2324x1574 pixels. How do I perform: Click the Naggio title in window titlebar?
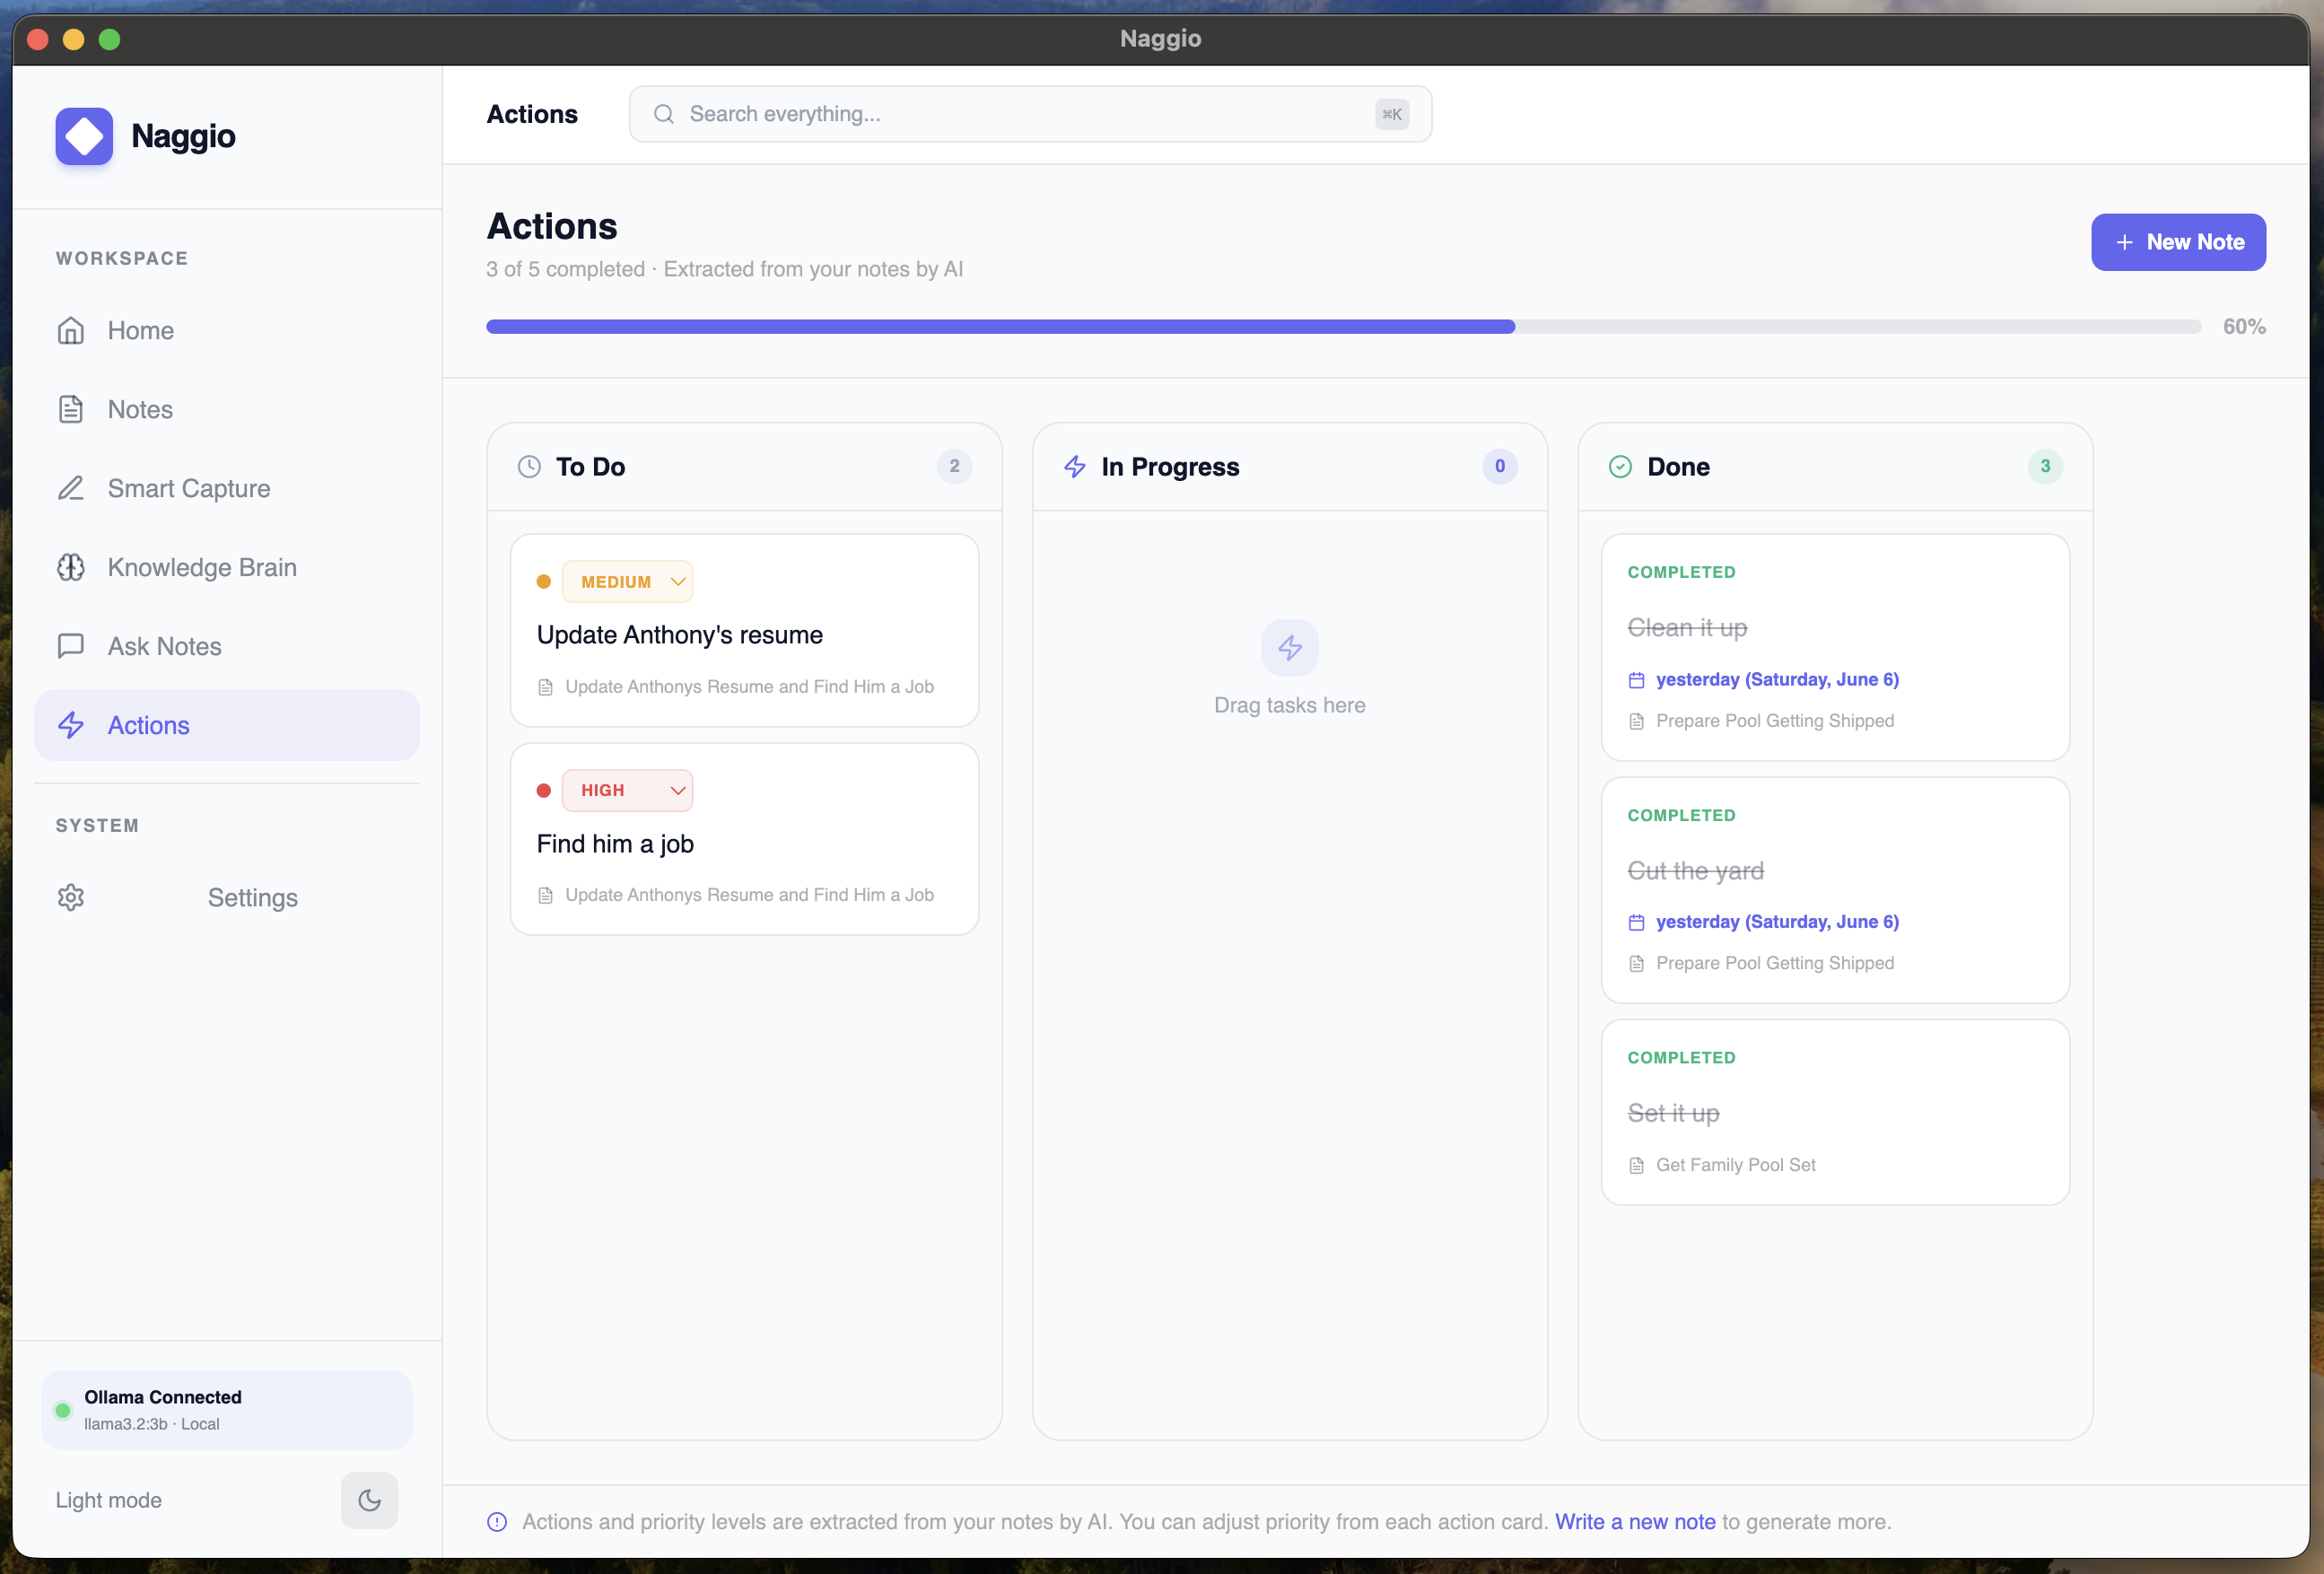[x=1160, y=39]
